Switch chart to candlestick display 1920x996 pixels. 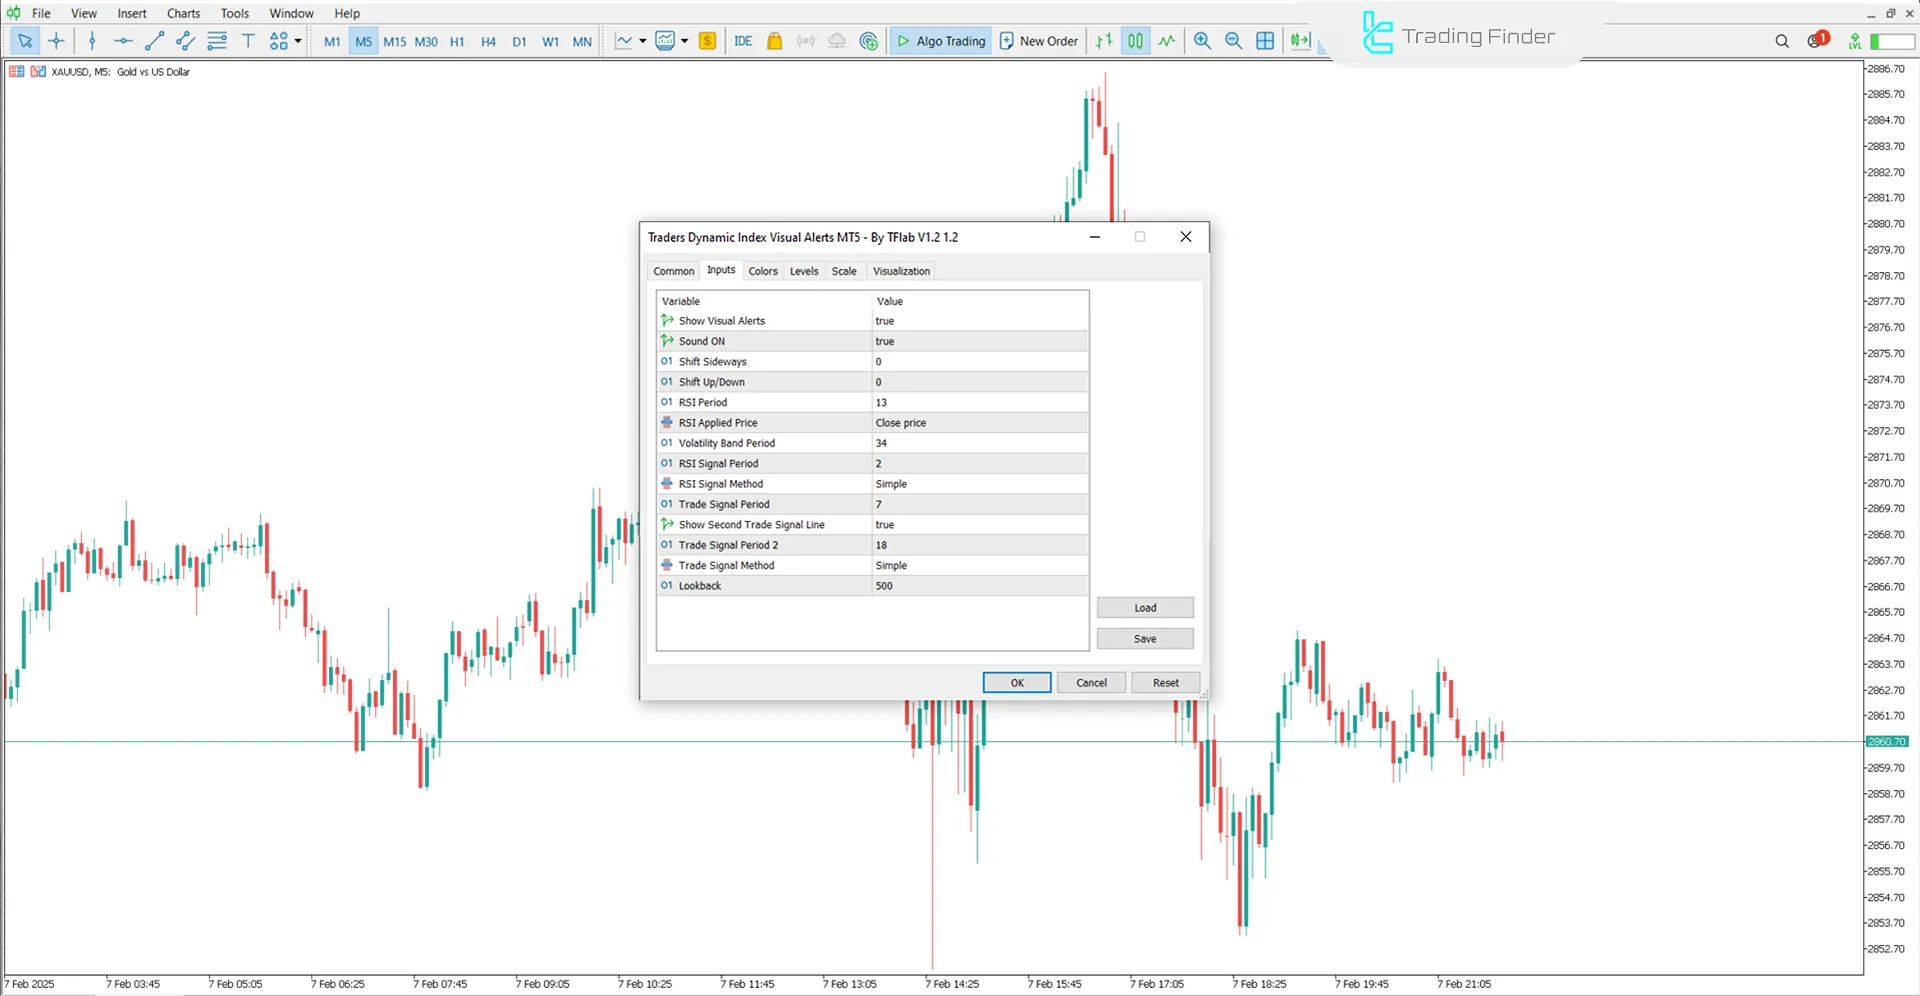1135,41
